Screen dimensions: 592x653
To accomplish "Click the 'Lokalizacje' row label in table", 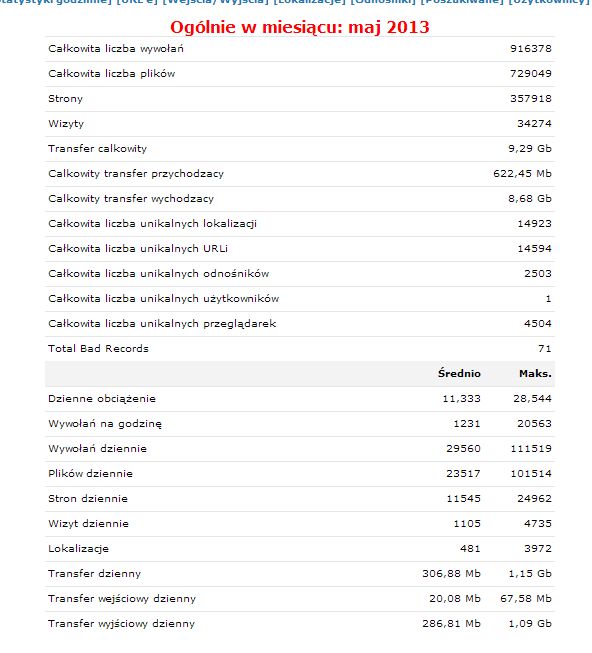I will tap(78, 548).
